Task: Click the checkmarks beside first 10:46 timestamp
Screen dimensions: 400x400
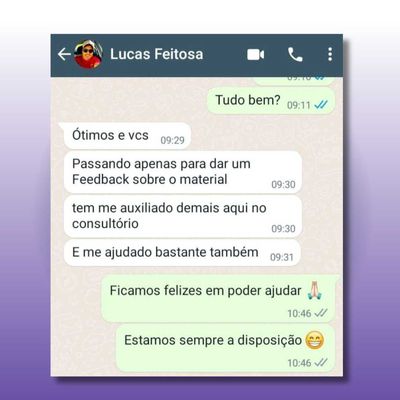Action: pos(321,313)
